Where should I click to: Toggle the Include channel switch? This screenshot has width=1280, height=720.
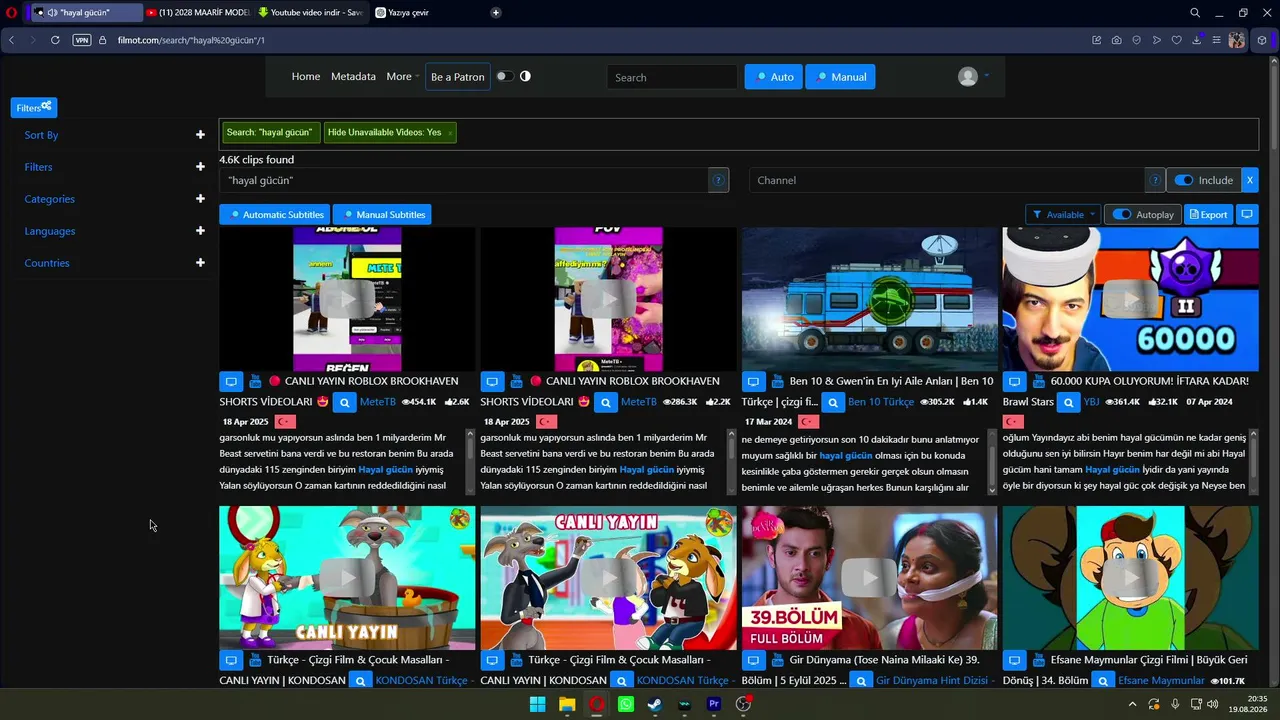pos(1184,180)
